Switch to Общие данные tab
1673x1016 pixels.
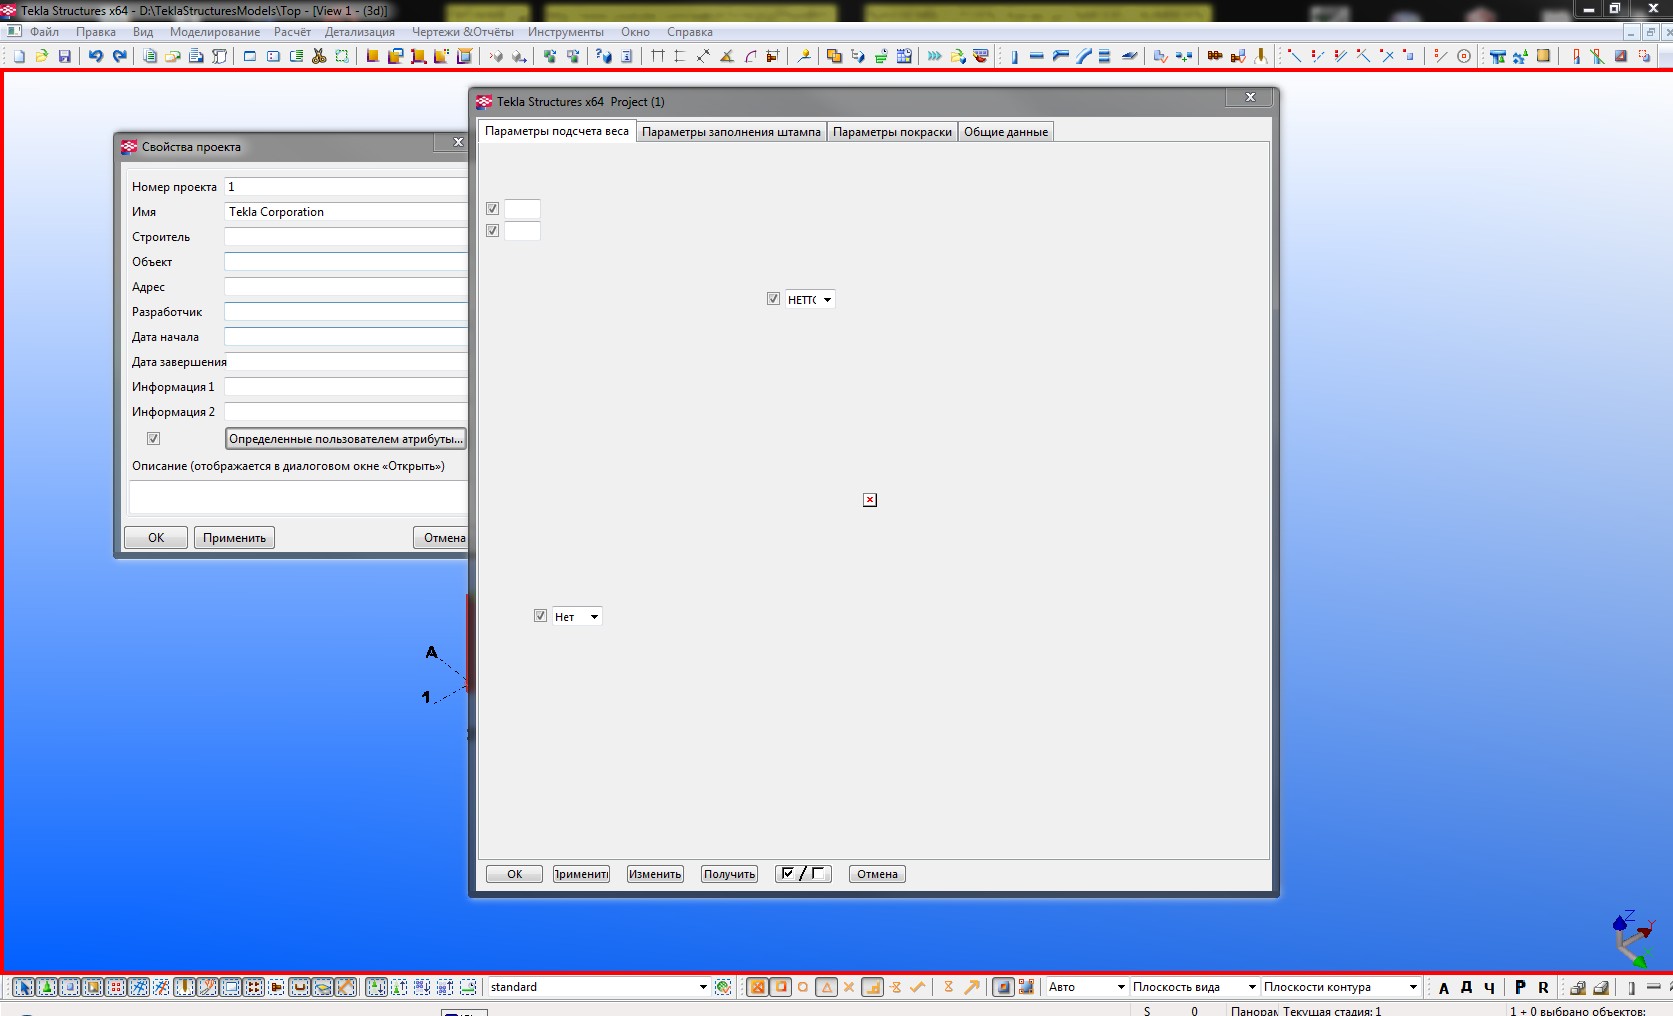tap(1006, 132)
